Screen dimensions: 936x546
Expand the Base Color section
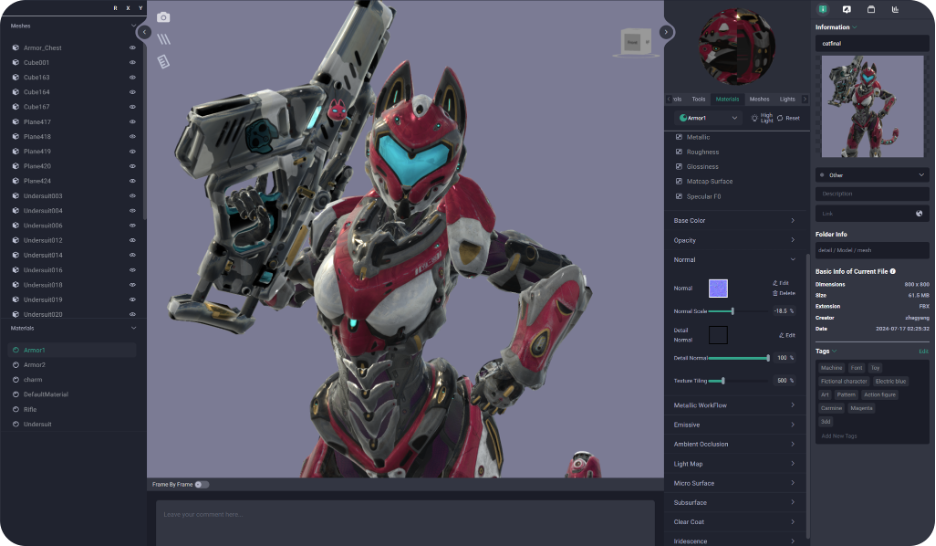pyautogui.click(x=735, y=220)
